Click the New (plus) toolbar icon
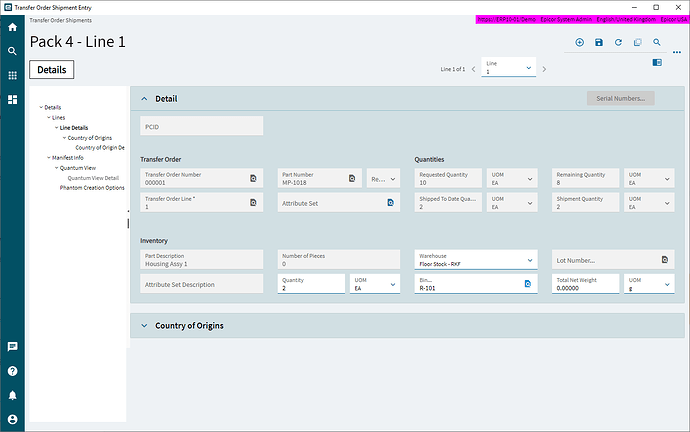The width and height of the screenshot is (690, 432). (580, 42)
